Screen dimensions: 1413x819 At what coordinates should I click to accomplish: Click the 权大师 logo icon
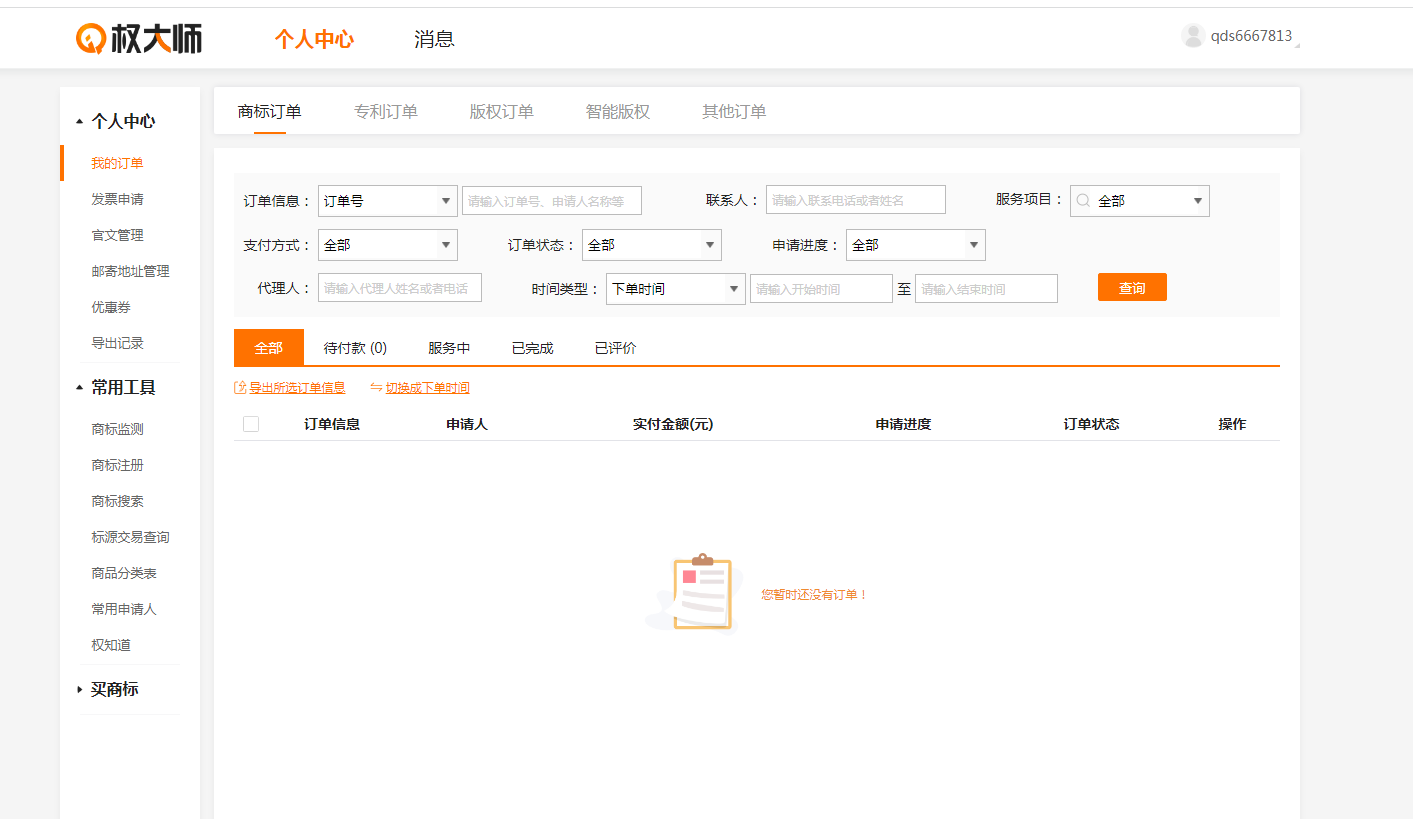pyautogui.click(x=91, y=39)
